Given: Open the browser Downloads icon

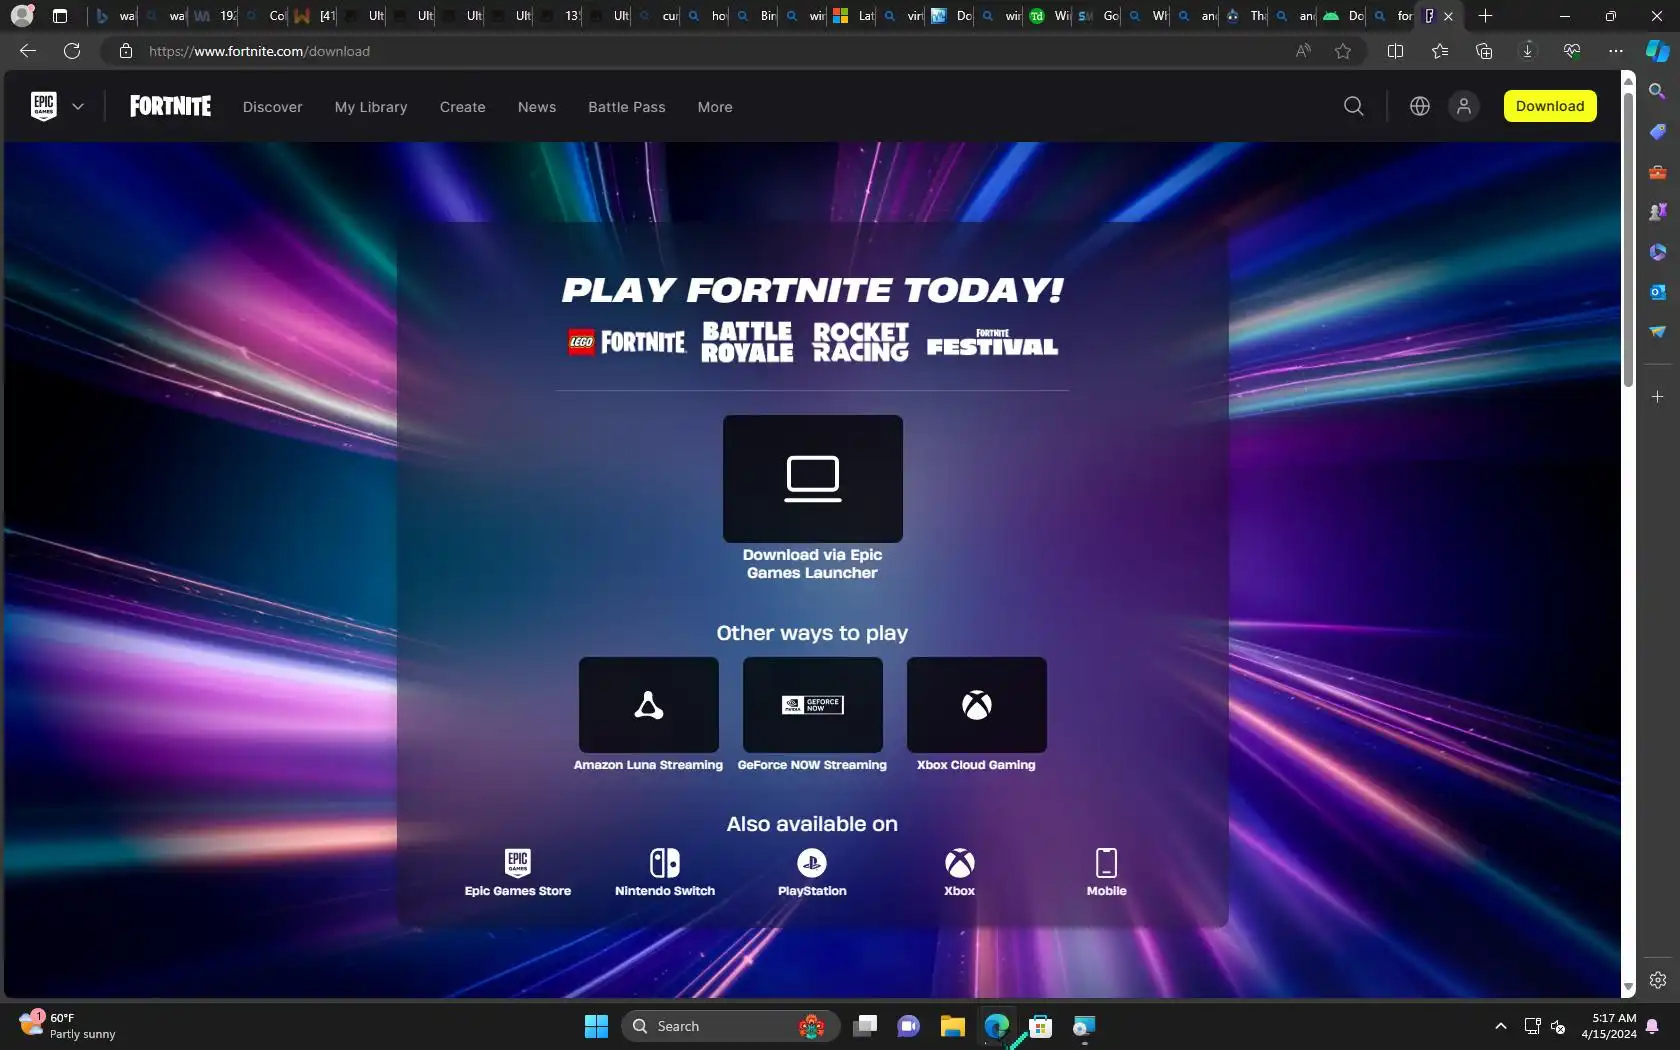Looking at the screenshot, I should click(x=1528, y=51).
